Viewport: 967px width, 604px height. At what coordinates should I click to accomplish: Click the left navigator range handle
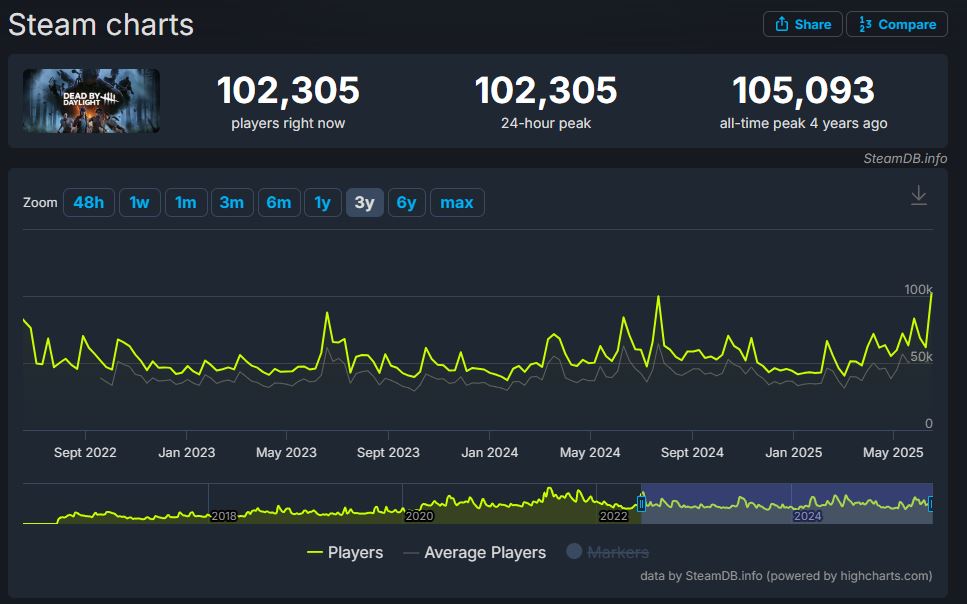[641, 504]
